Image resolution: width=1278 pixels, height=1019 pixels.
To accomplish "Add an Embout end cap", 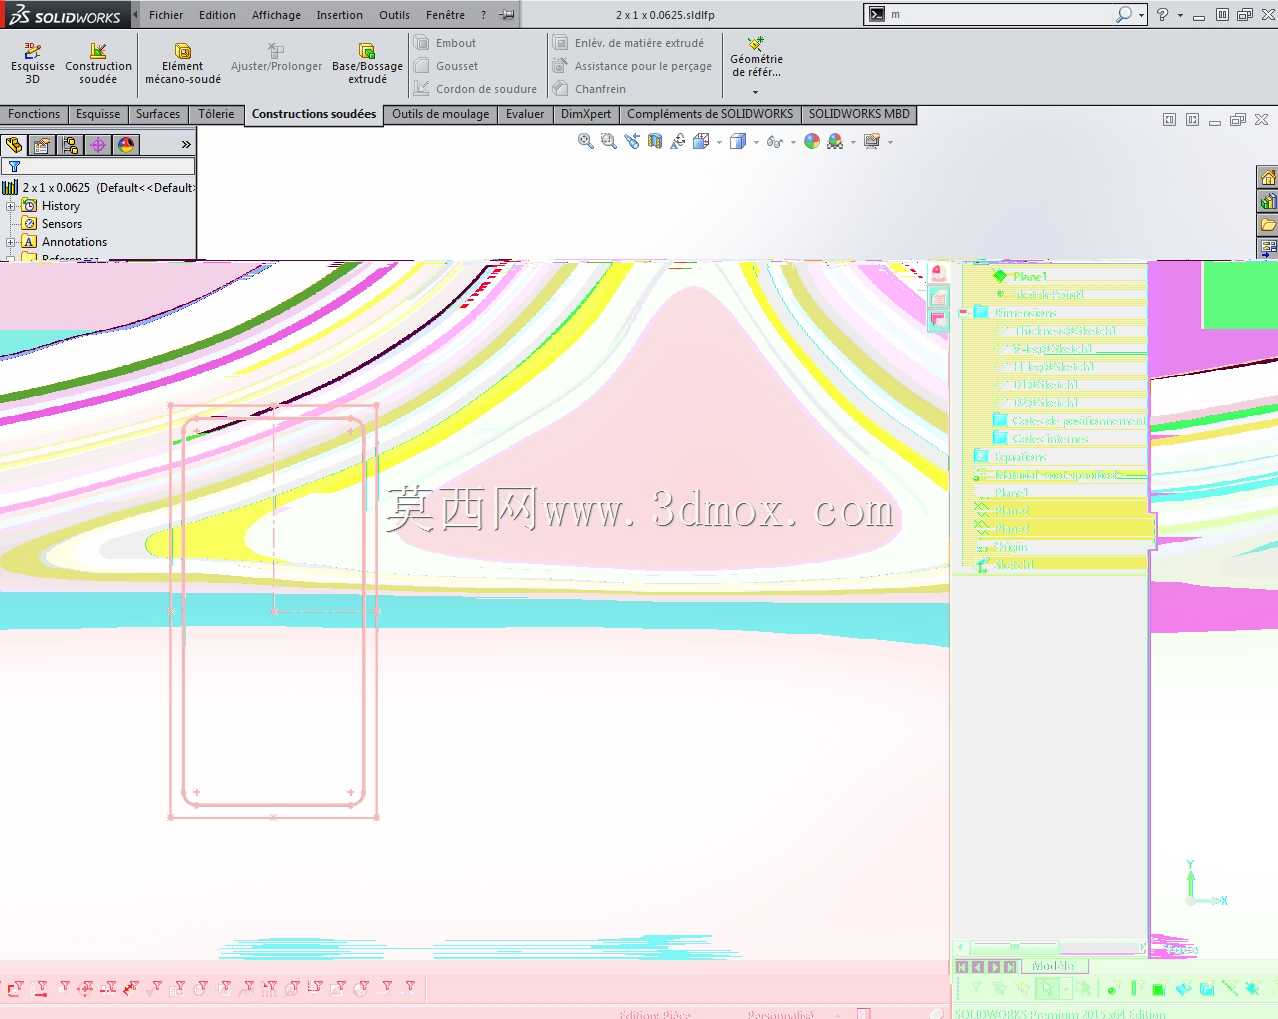I will (x=446, y=43).
